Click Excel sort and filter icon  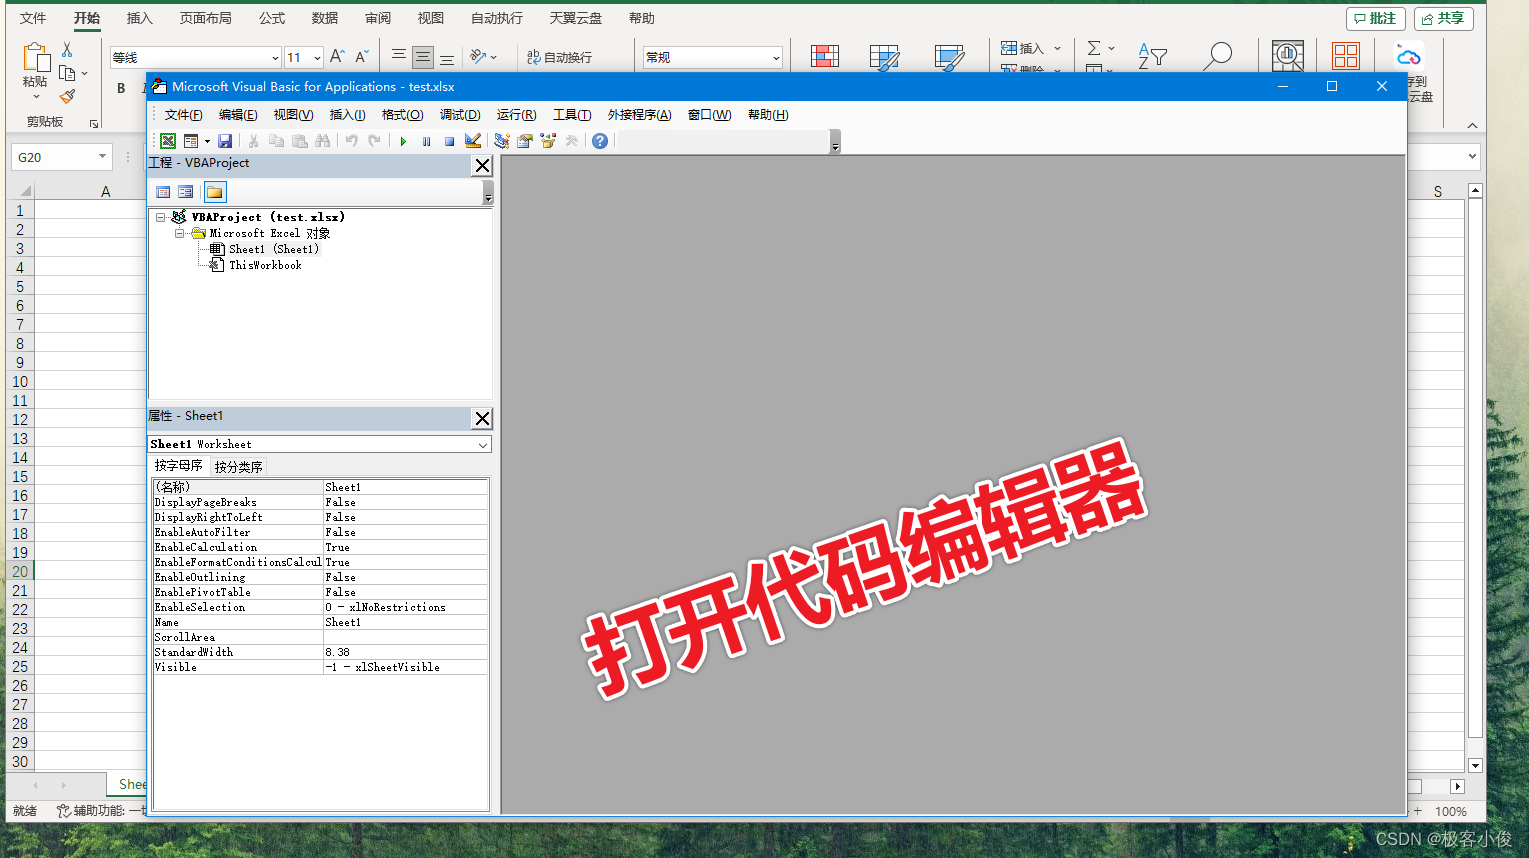1152,58
